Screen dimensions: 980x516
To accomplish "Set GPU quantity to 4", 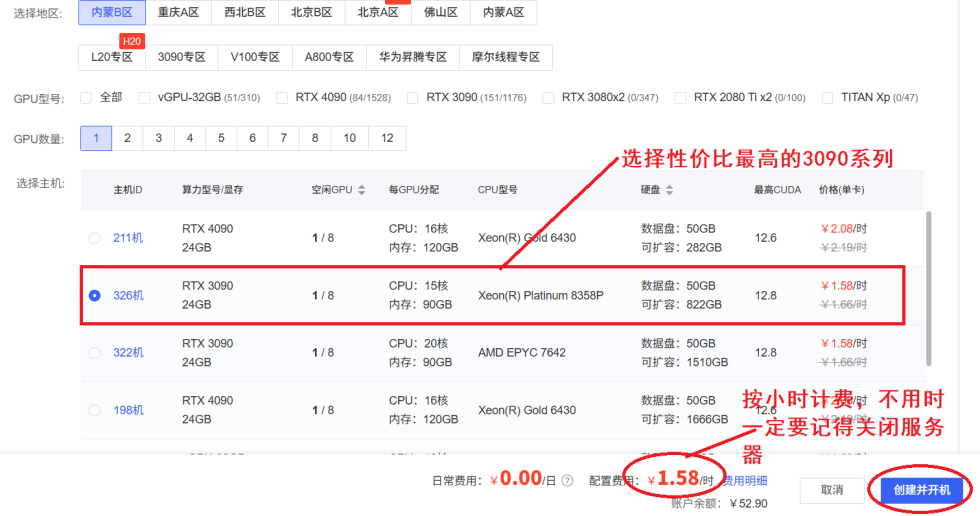I will pyautogui.click(x=189, y=138).
